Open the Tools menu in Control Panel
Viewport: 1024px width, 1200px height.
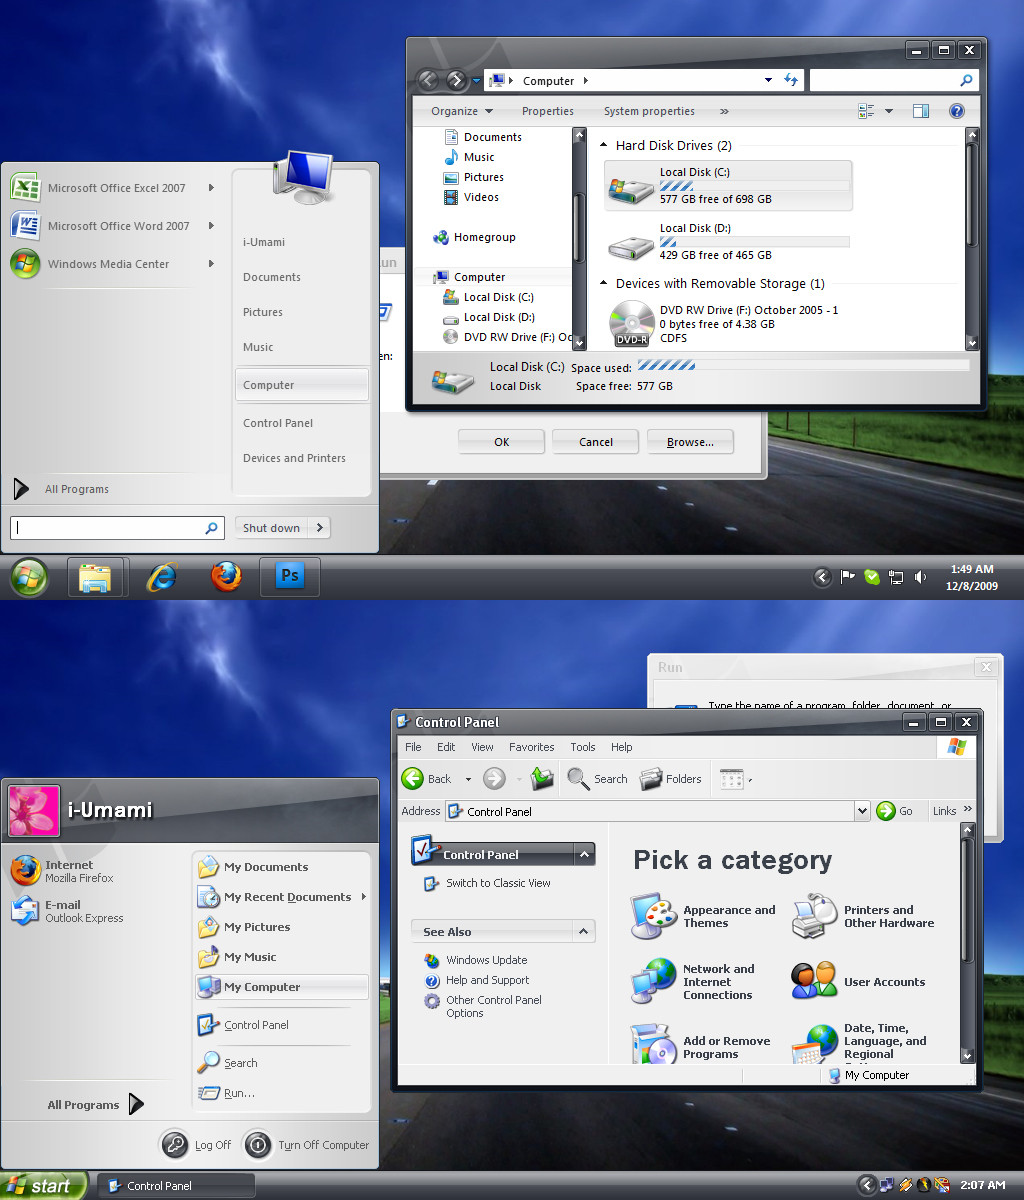point(583,747)
